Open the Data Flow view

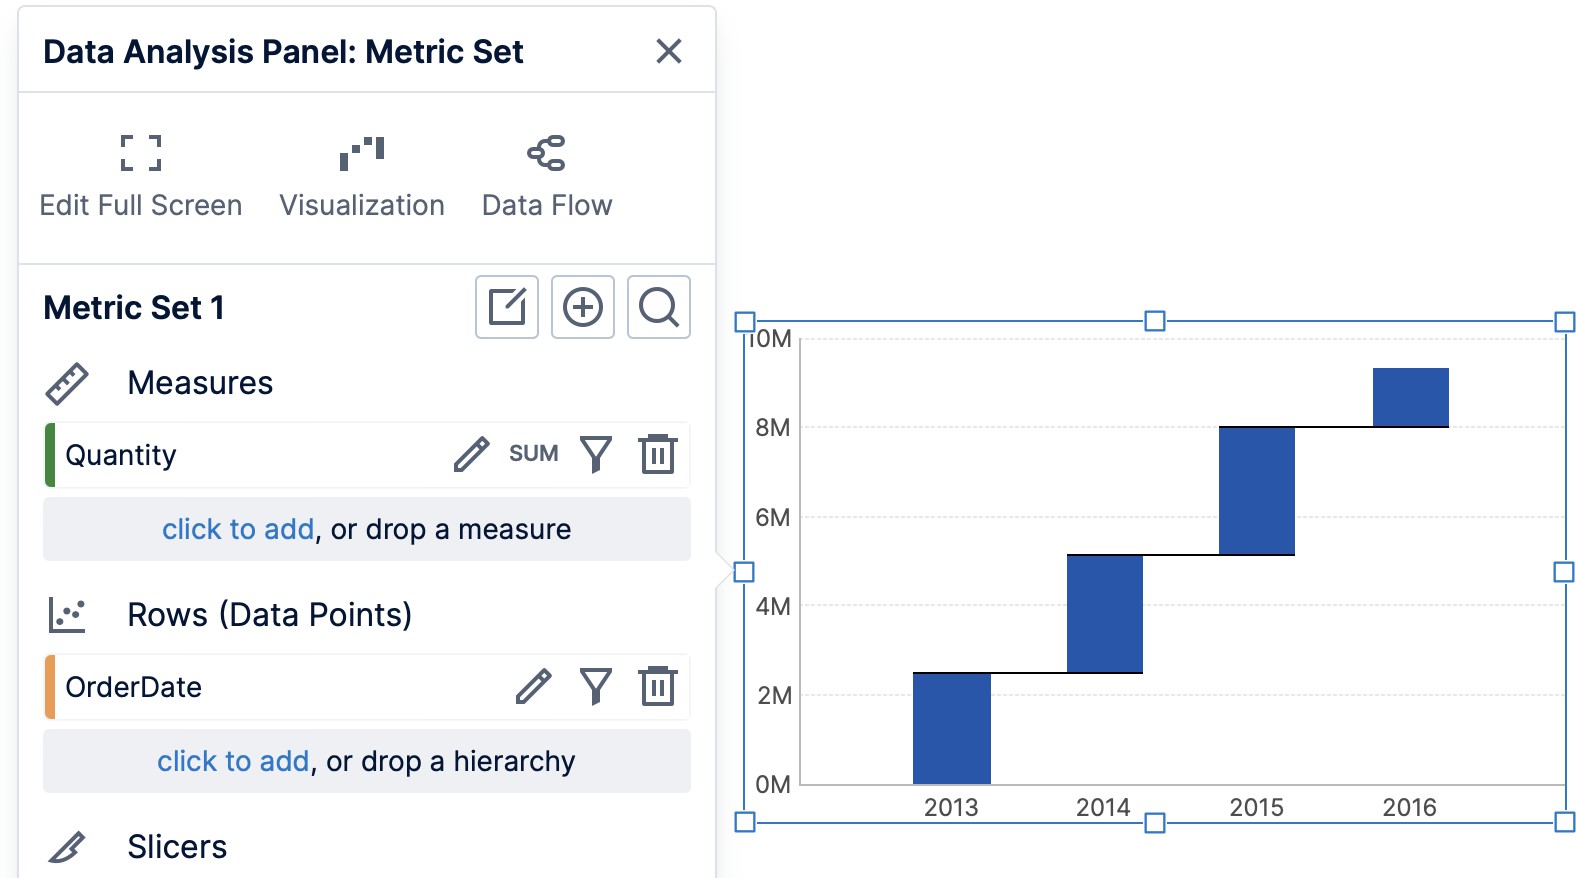[x=547, y=173]
